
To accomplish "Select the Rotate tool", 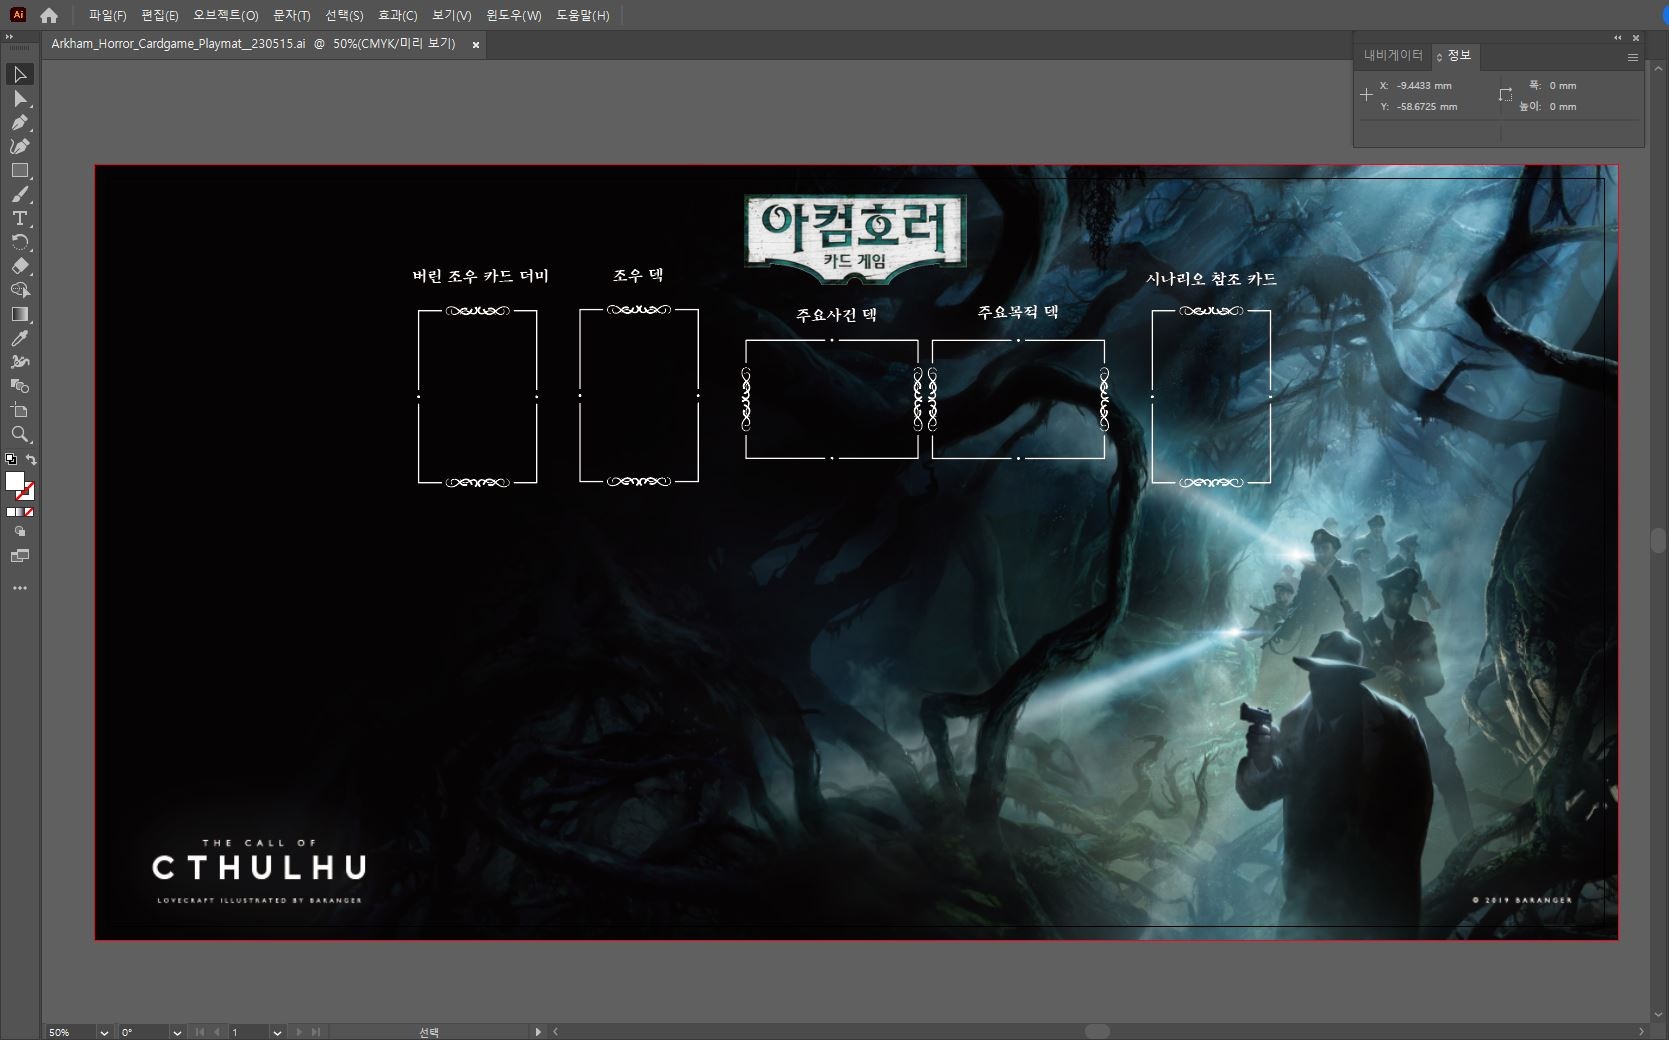I will pyautogui.click(x=20, y=243).
